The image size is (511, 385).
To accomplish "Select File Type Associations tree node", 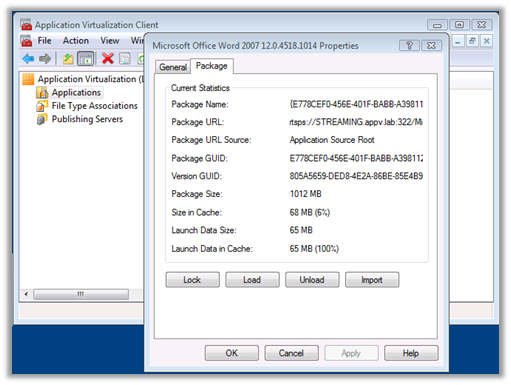I will (x=94, y=106).
